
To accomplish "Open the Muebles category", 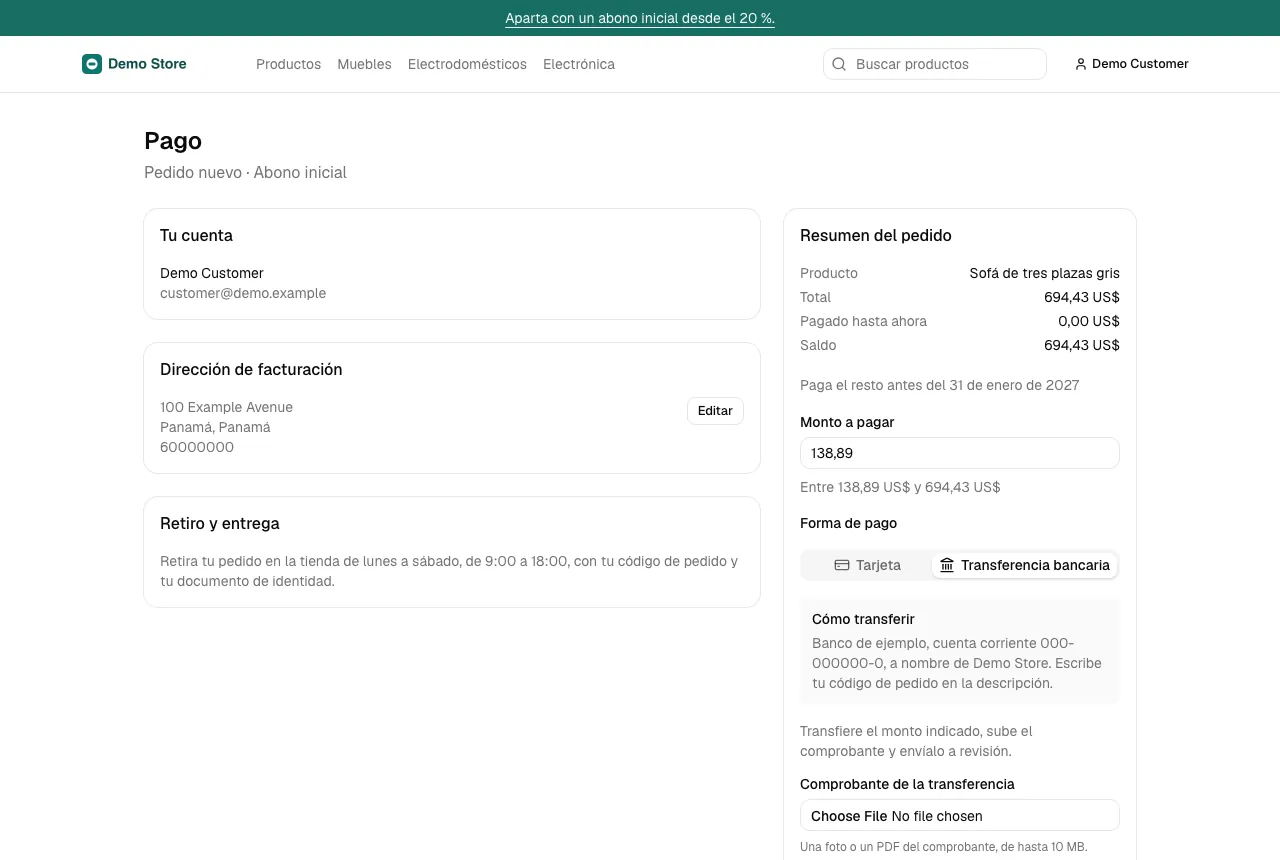I will 364,64.
